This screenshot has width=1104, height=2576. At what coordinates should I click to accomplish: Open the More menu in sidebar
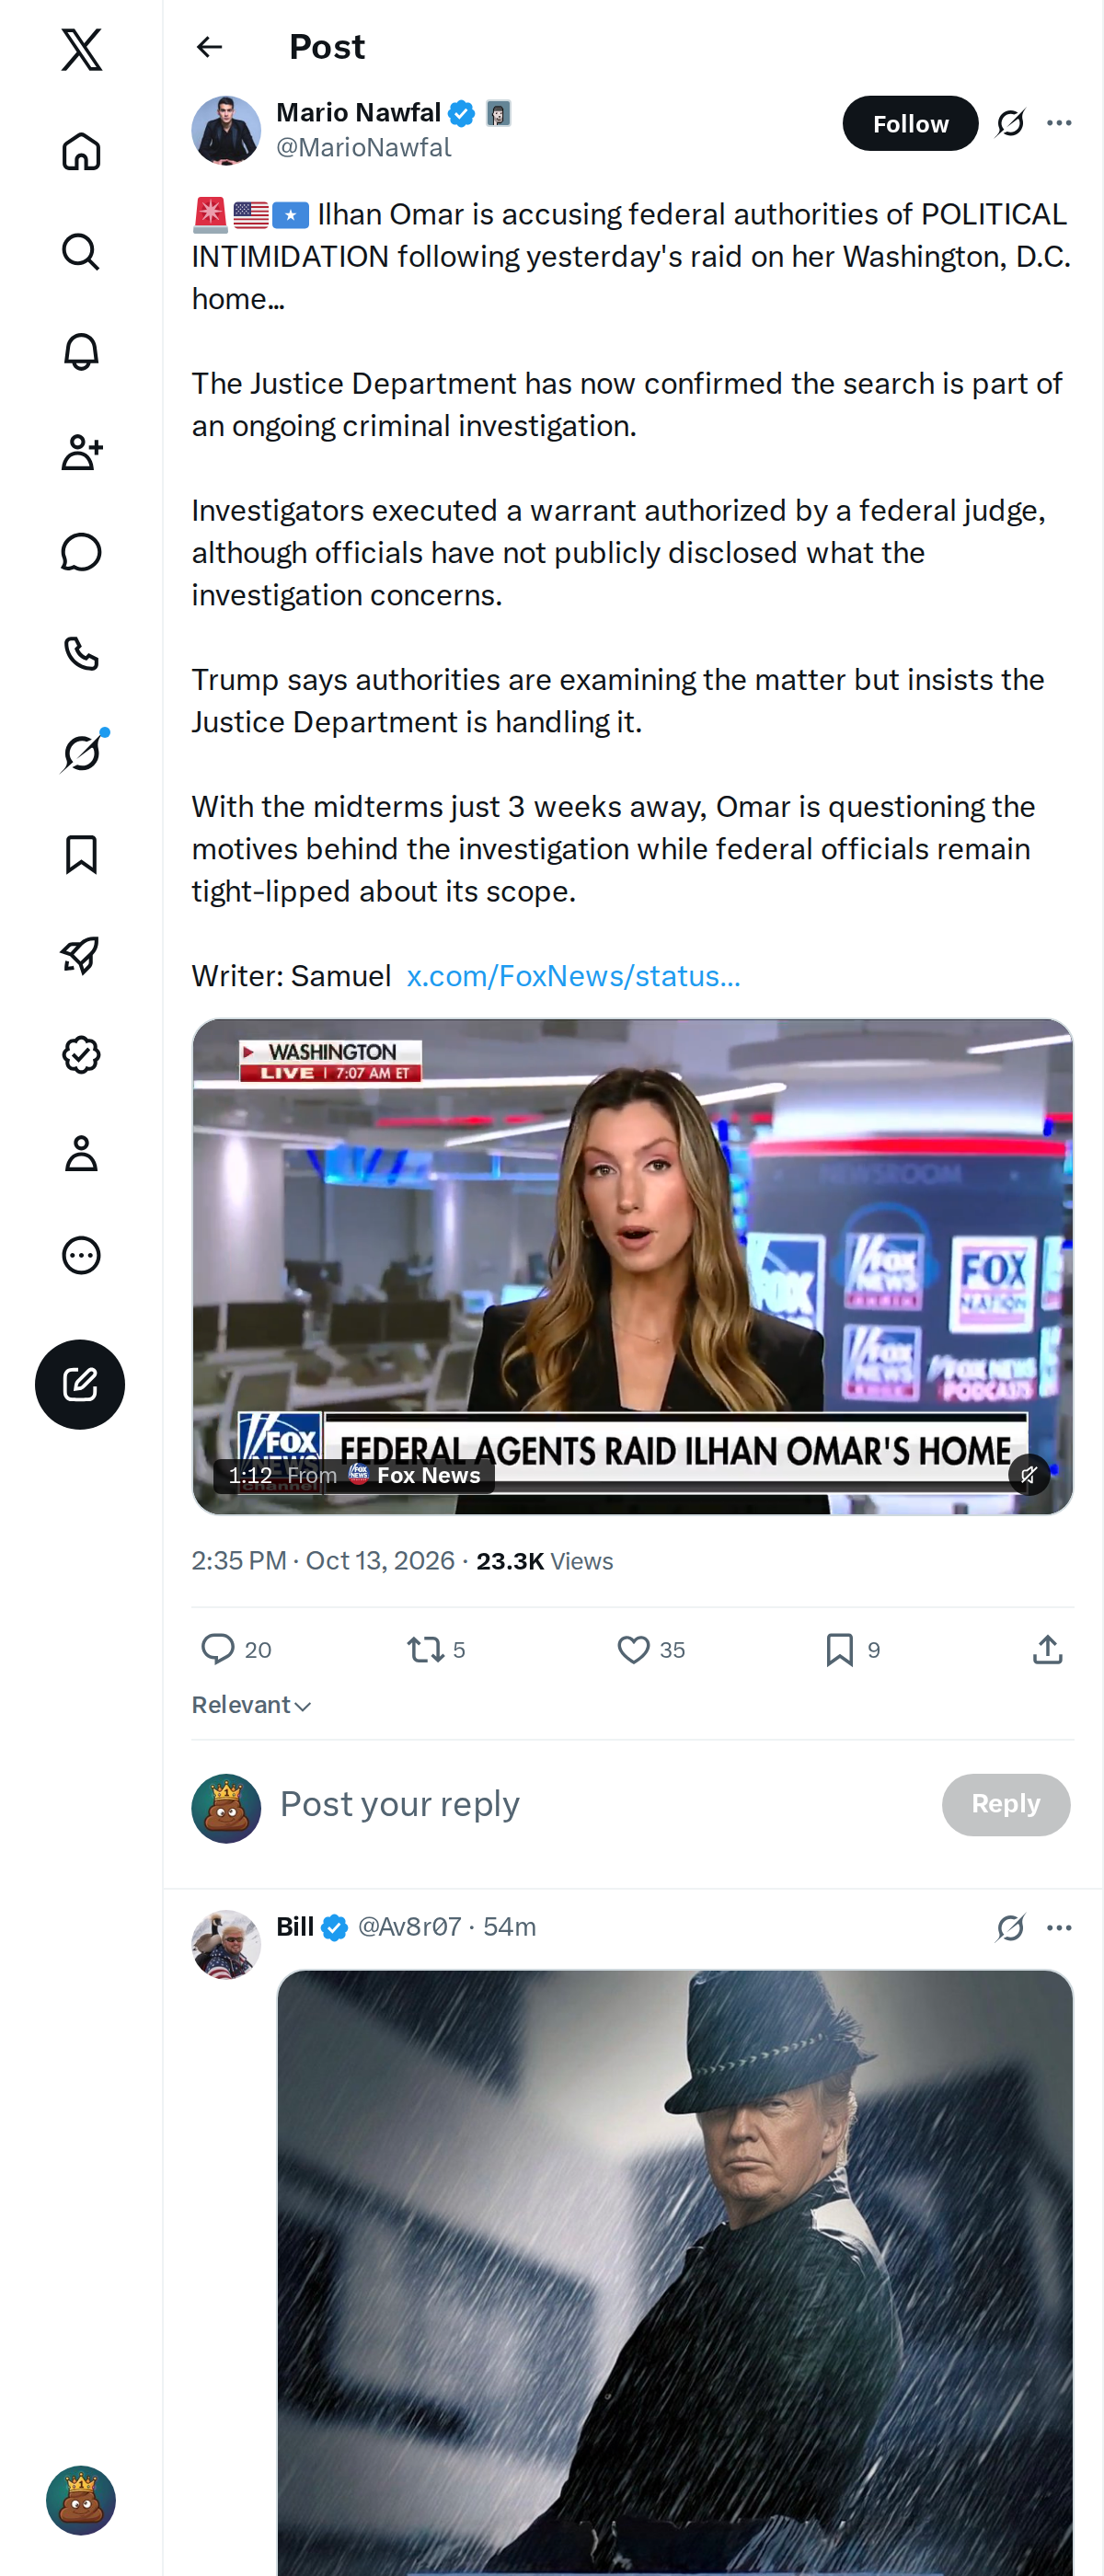tap(81, 1255)
